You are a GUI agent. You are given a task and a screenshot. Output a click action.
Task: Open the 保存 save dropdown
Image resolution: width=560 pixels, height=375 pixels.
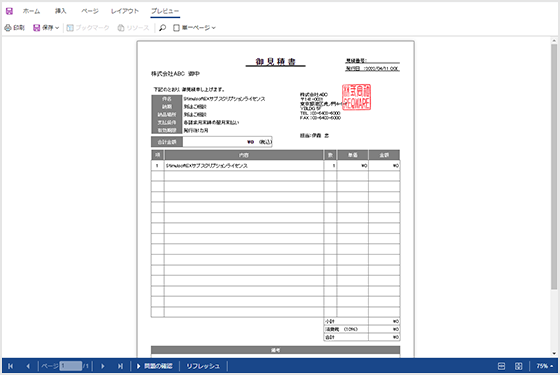click(46, 28)
